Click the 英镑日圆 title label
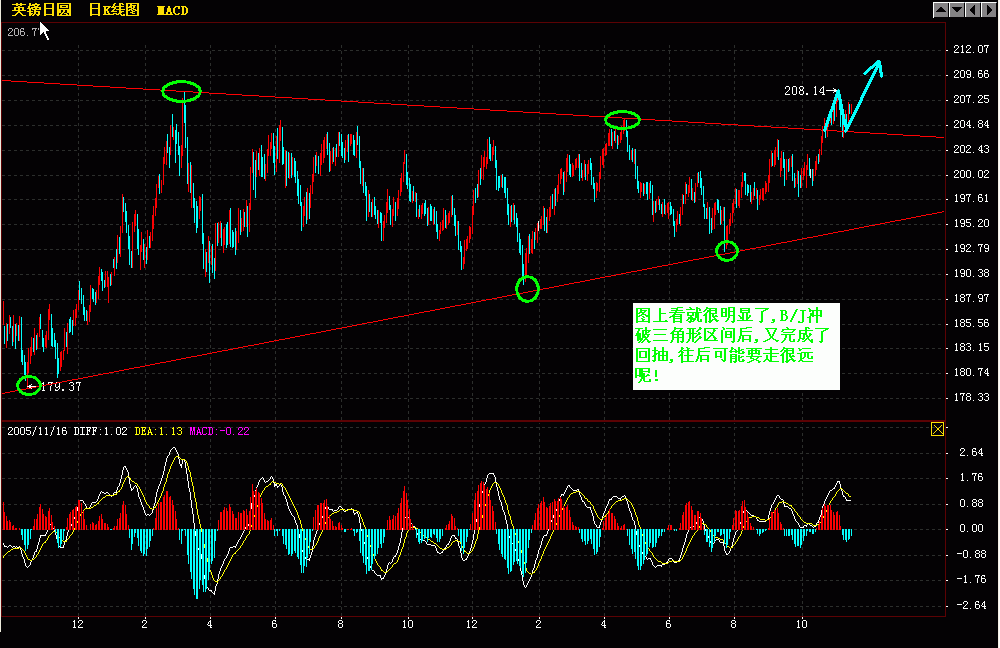1000x648 pixels. [41, 10]
